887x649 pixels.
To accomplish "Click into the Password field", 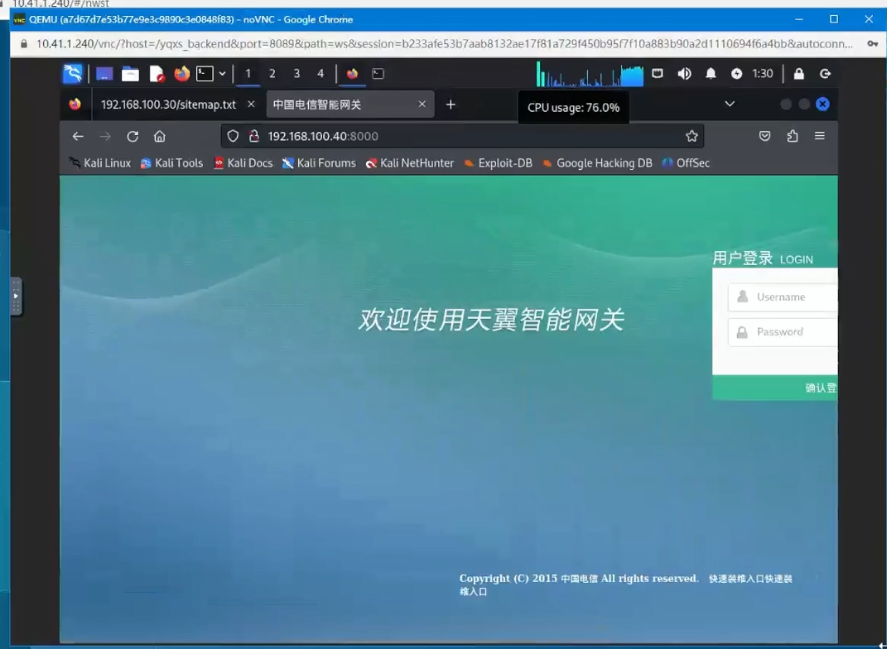I will pos(783,332).
